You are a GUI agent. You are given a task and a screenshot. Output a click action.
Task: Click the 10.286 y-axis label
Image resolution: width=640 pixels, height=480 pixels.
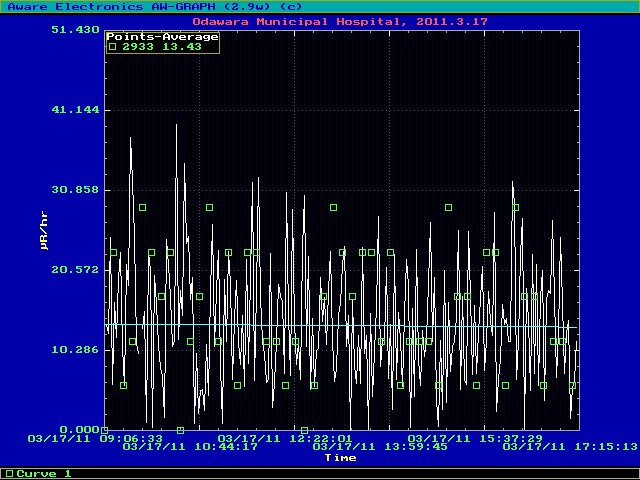[78, 350]
